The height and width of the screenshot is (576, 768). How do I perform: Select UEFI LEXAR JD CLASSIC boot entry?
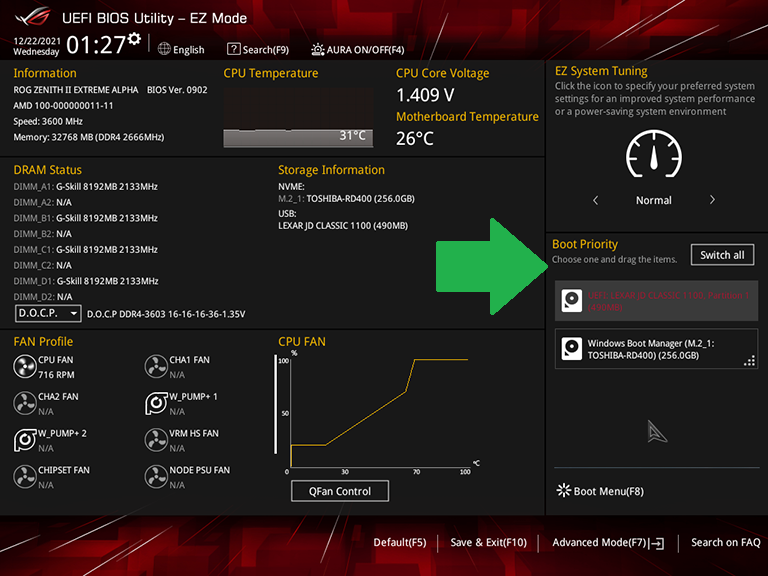click(x=656, y=301)
